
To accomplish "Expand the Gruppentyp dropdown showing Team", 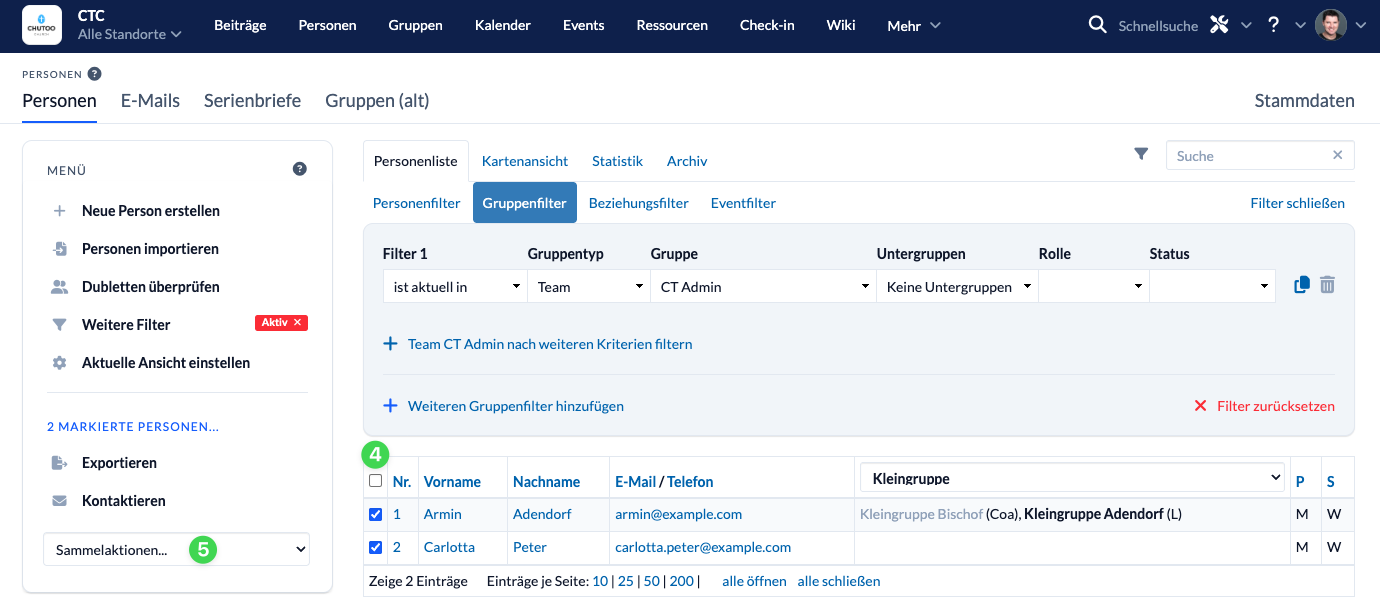I will (x=587, y=287).
